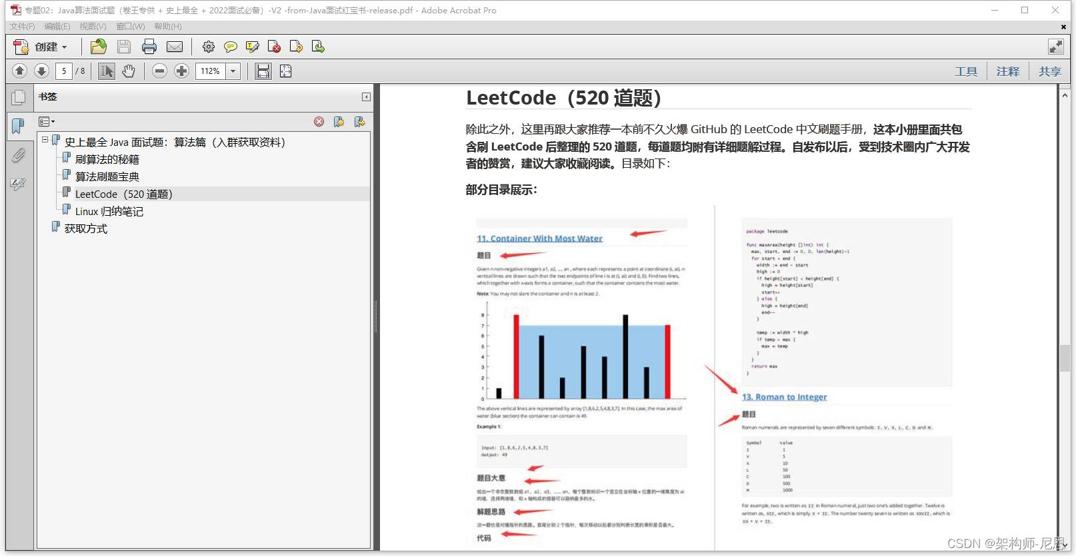Image resolution: width=1076 pixels, height=556 pixels.
Task: Click the LeetCode（520 道题）page heading
Action: click(563, 98)
